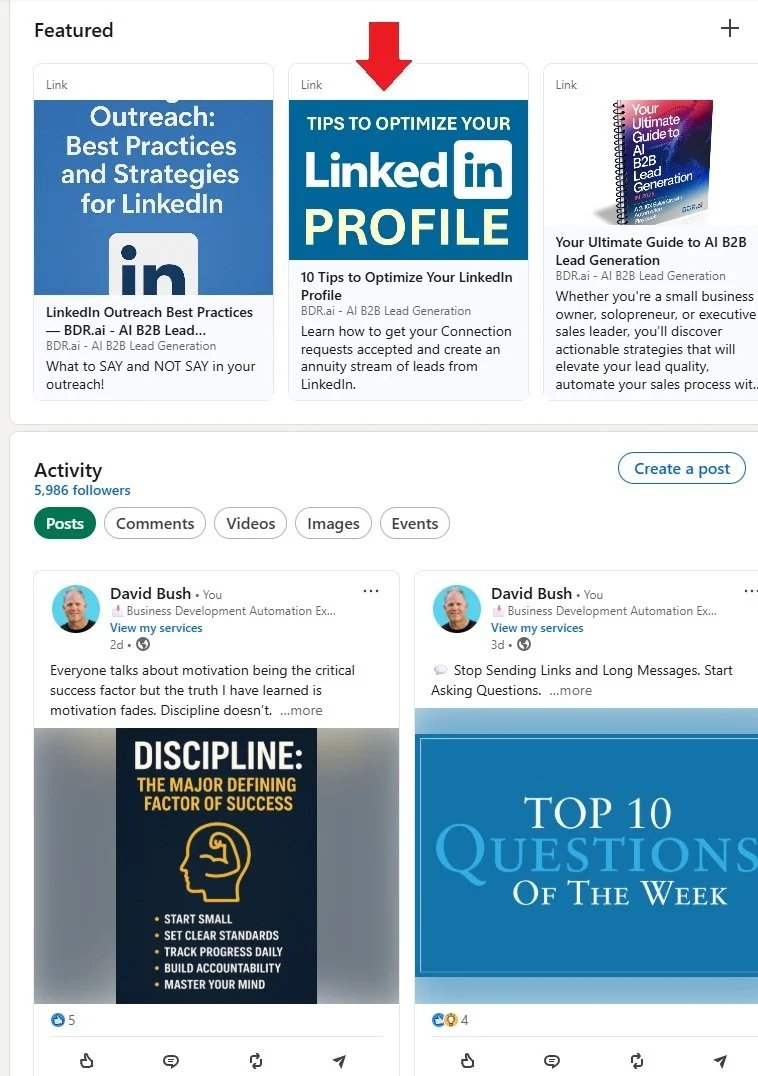Like the Discipline post
The width and height of the screenshot is (758, 1076).
pos(86,1060)
